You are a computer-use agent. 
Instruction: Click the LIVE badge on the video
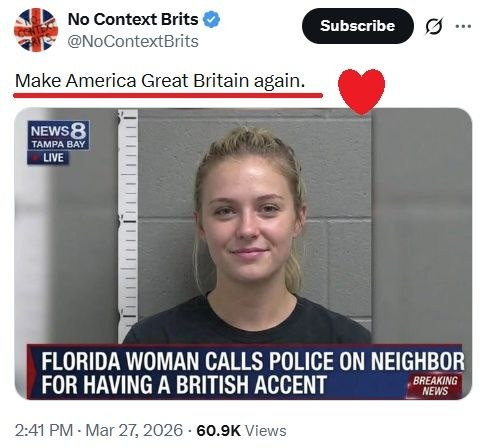pos(48,158)
